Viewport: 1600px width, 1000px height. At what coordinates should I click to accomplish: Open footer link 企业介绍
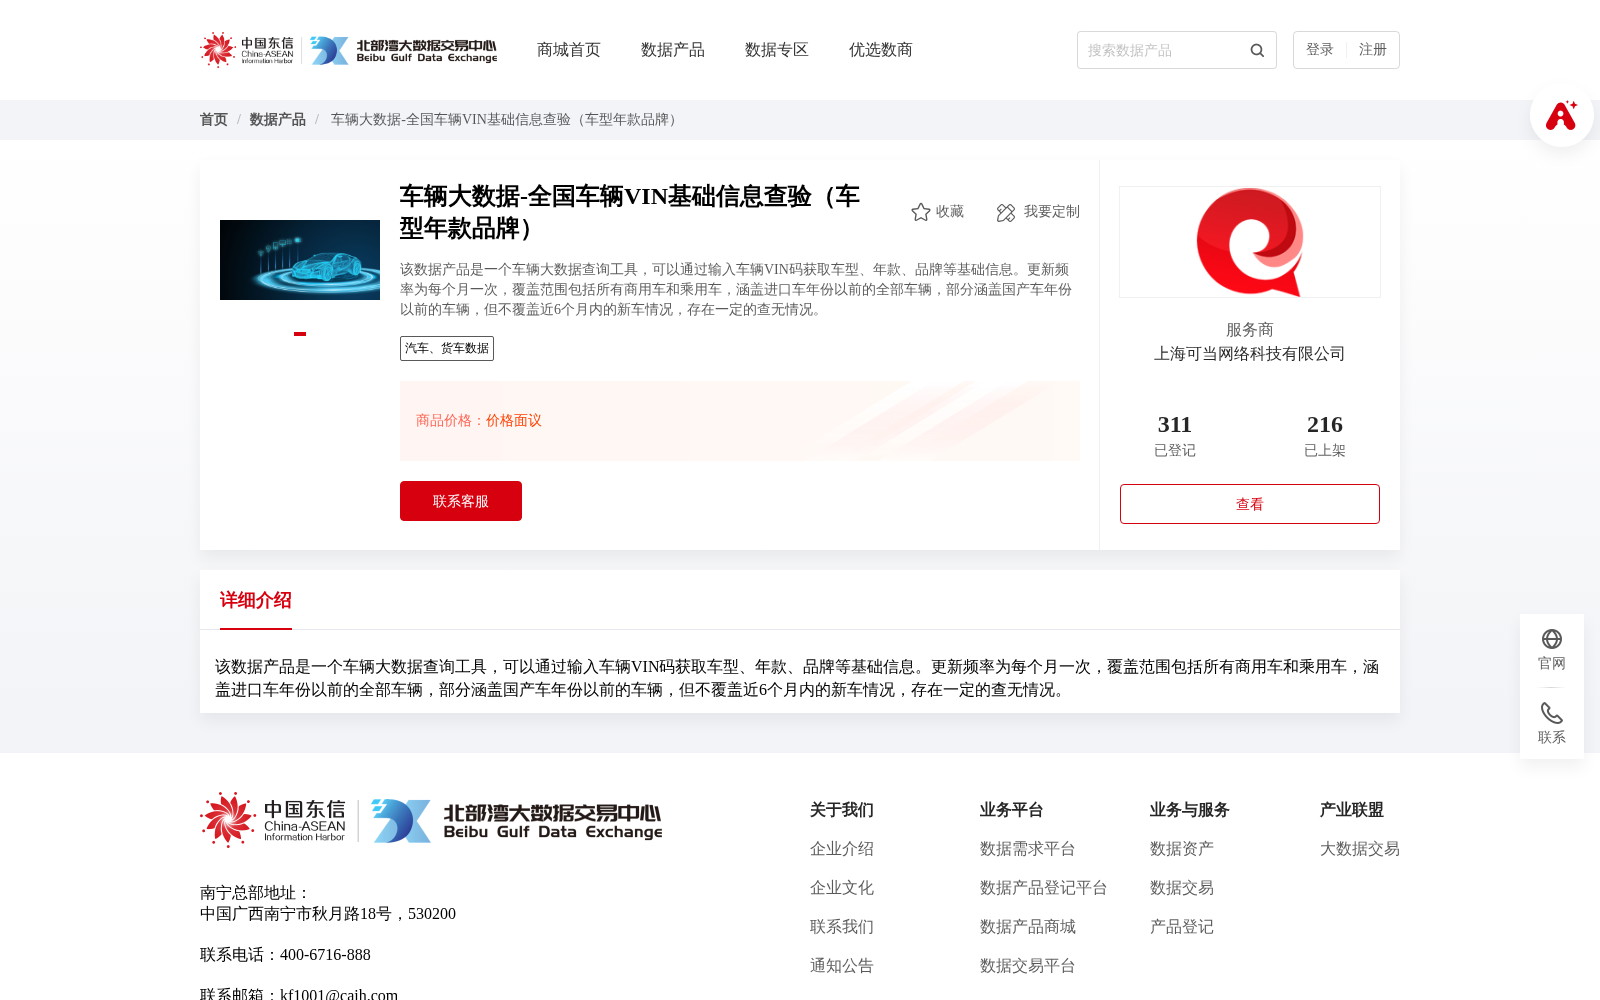[x=842, y=849]
